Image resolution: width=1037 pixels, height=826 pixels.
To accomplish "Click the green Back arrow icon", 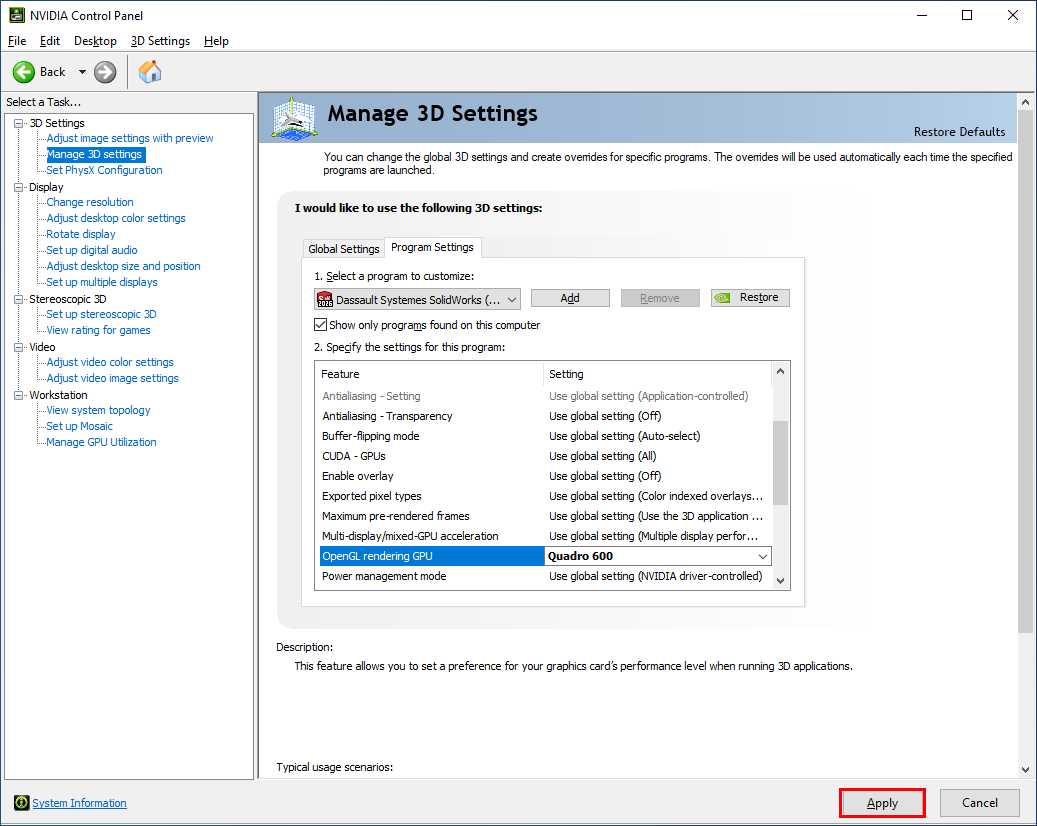I will coord(24,72).
